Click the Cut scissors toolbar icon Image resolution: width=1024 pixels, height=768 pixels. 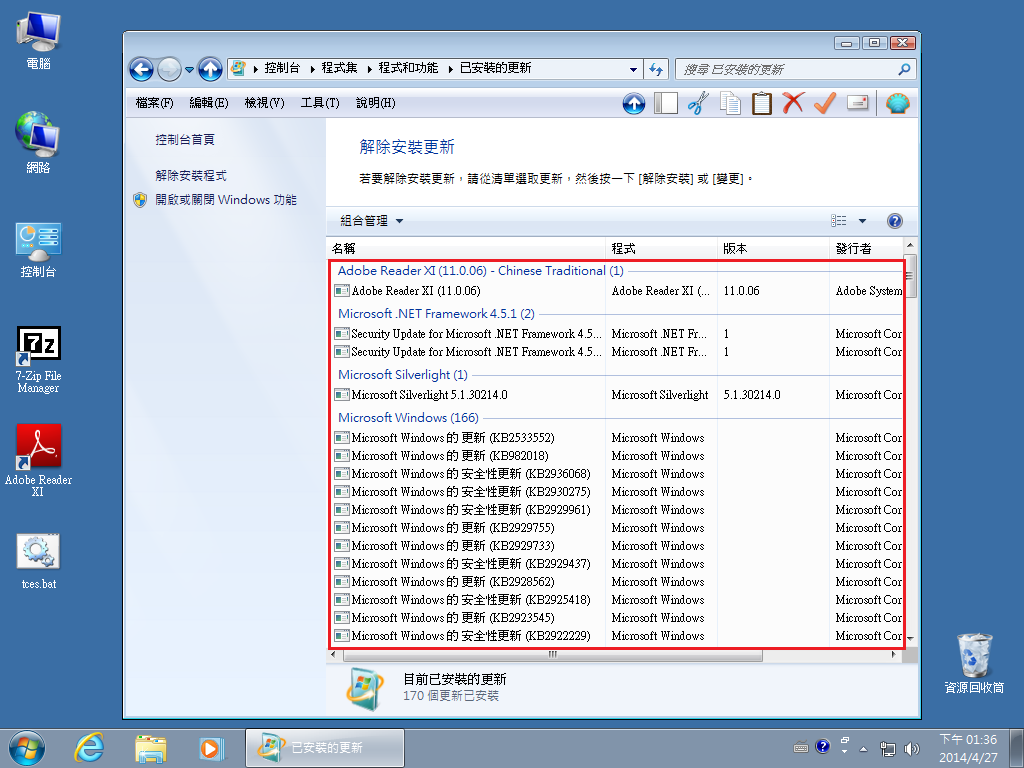pos(697,103)
